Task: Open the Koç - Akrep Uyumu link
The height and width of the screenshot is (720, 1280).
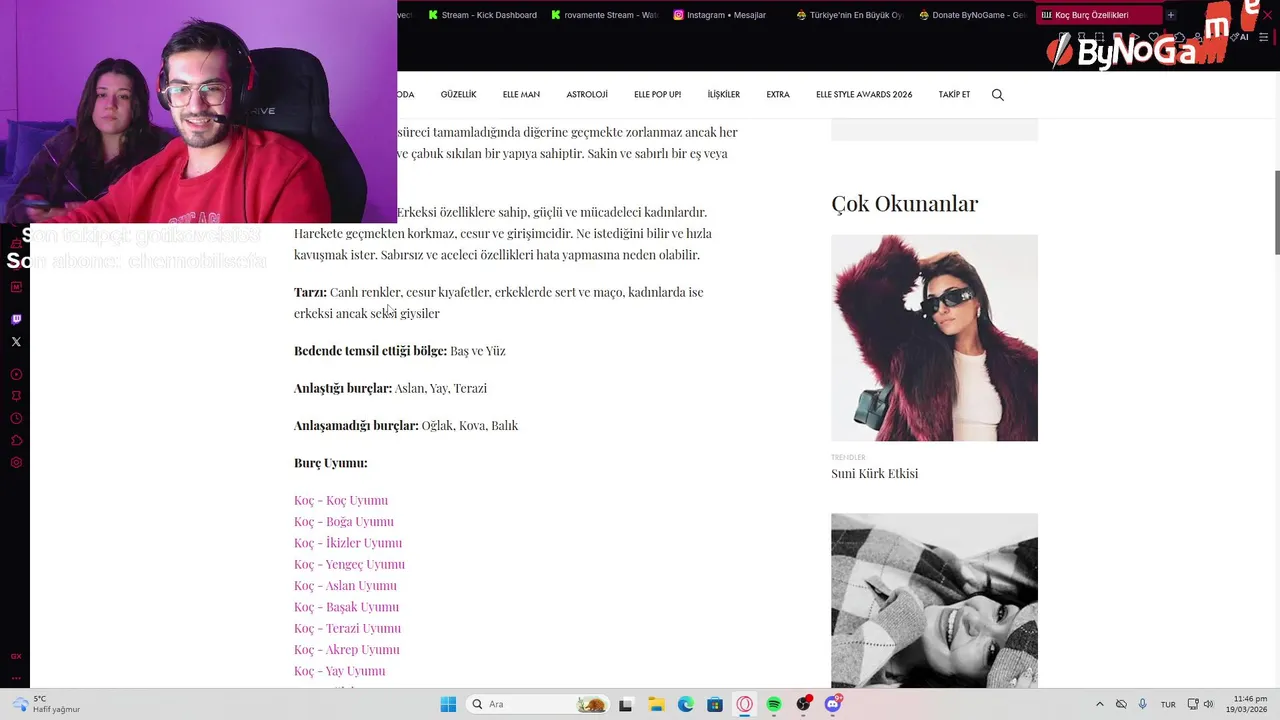Action: pyautogui.click(x=347, y=649)
